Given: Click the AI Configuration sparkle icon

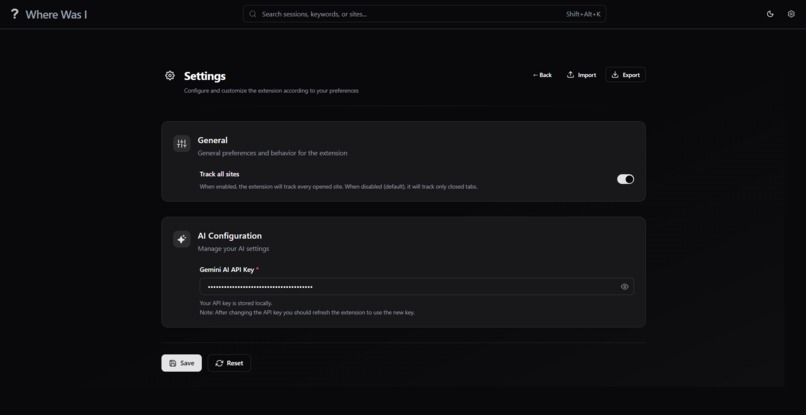Looking at the screenshot, I should point(181,239).
